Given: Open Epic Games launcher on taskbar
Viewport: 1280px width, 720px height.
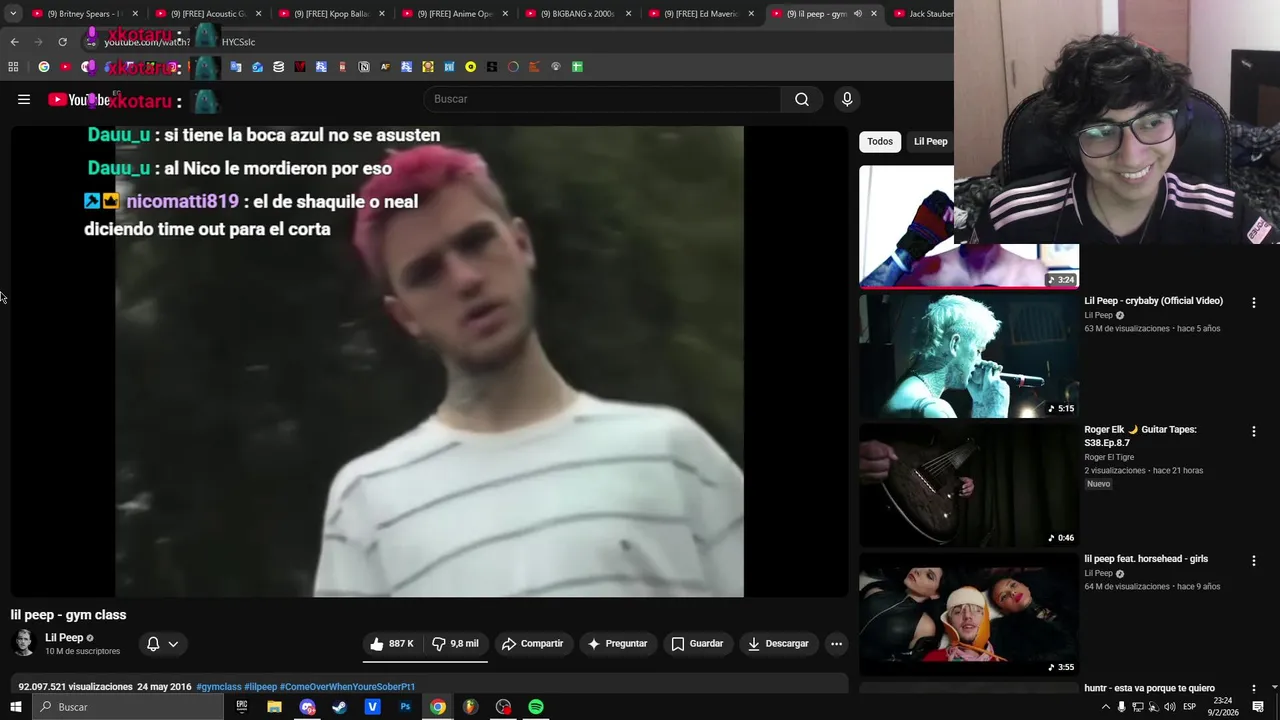Looking at the screenshot, I should (241, 707).
